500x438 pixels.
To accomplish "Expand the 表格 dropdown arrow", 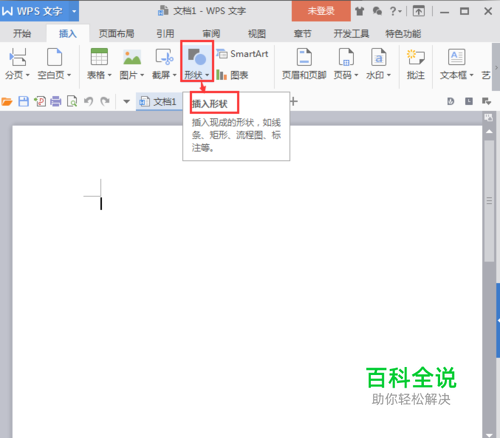I will point(109,75).
